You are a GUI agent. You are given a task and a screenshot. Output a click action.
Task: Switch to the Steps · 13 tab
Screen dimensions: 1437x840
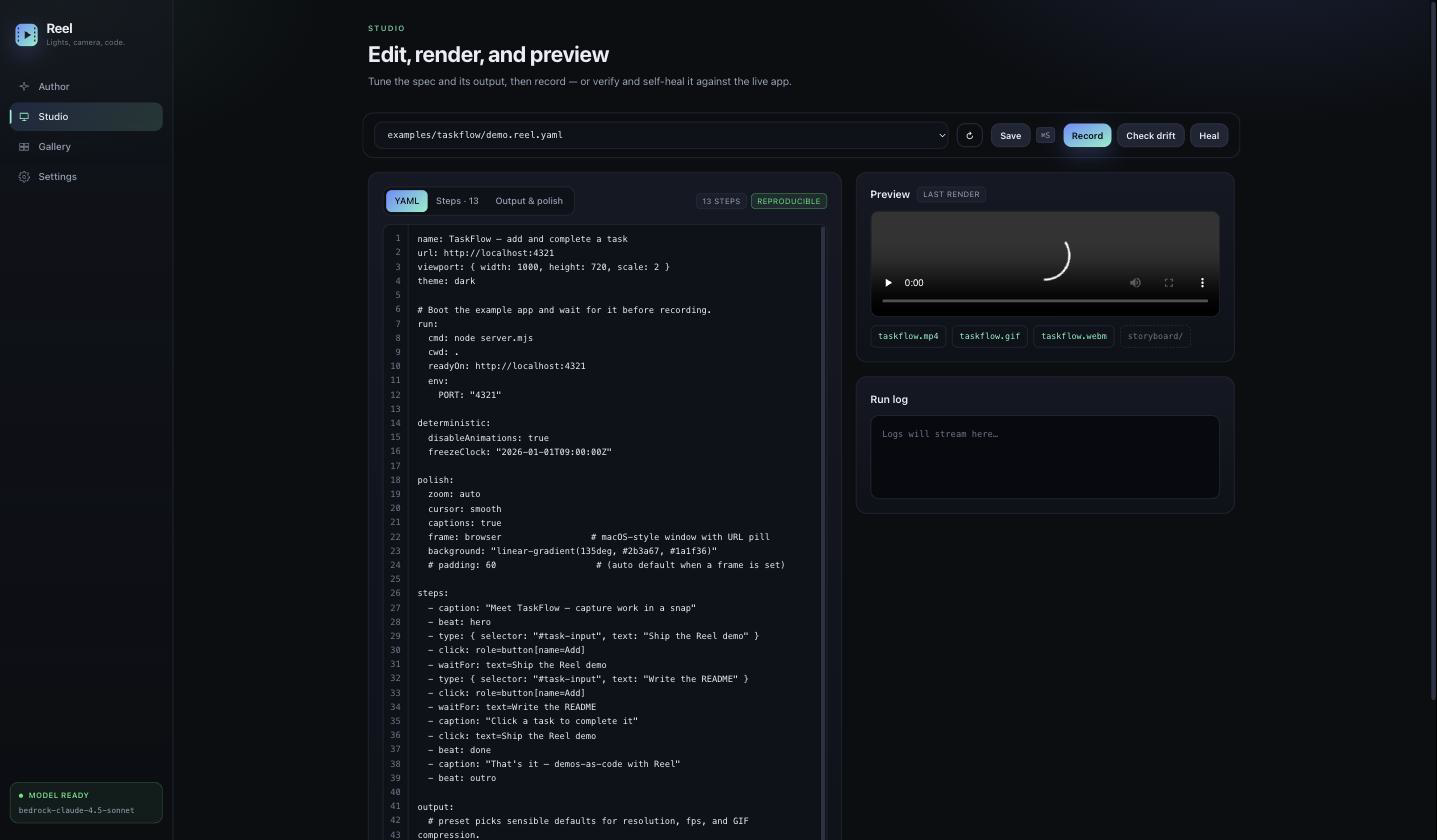pos(457,201)
